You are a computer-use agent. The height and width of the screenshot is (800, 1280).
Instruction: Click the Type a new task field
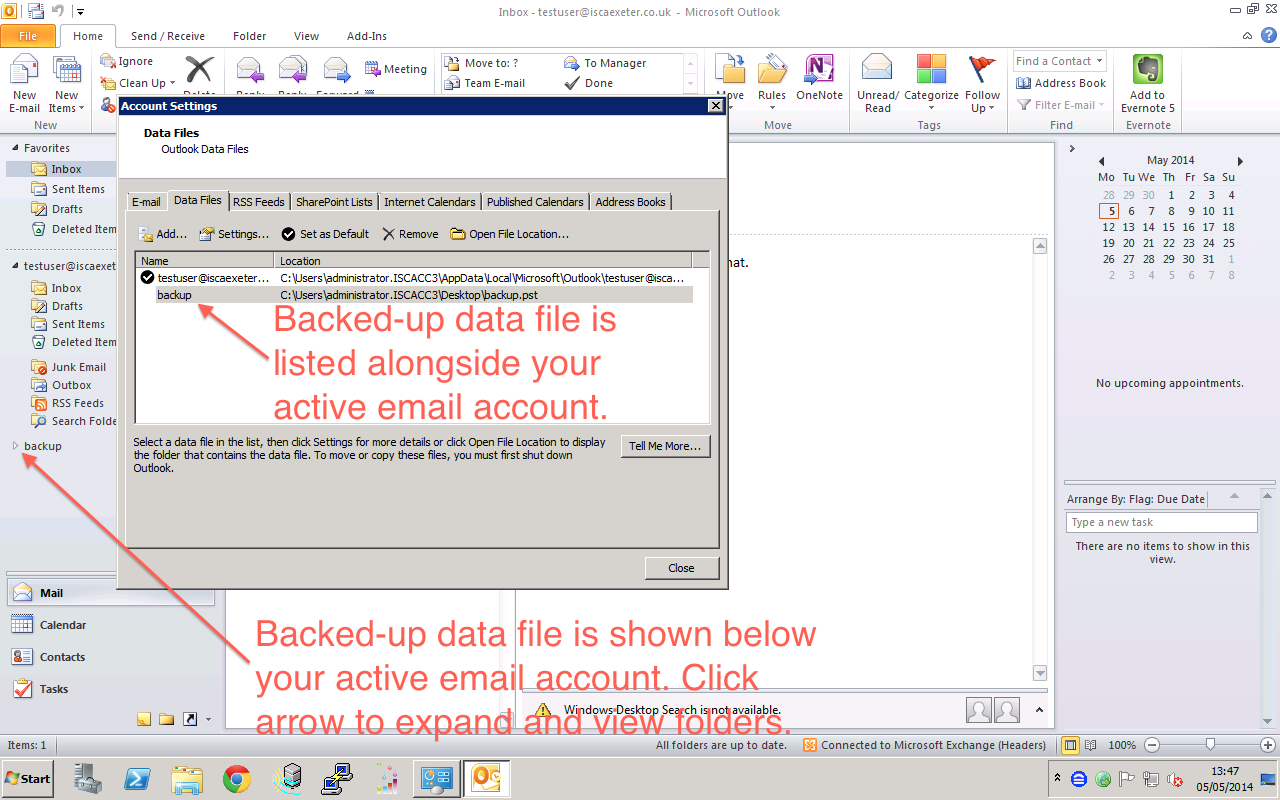[1161, 522]
